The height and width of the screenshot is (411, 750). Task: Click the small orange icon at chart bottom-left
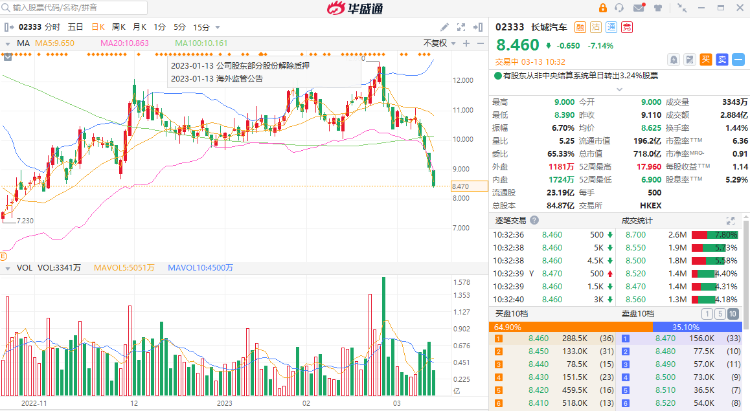point(3,256)
